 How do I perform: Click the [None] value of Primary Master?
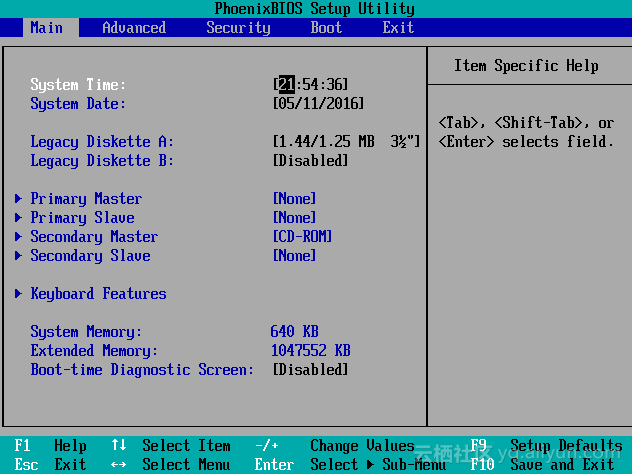click(x=295, y=198)
